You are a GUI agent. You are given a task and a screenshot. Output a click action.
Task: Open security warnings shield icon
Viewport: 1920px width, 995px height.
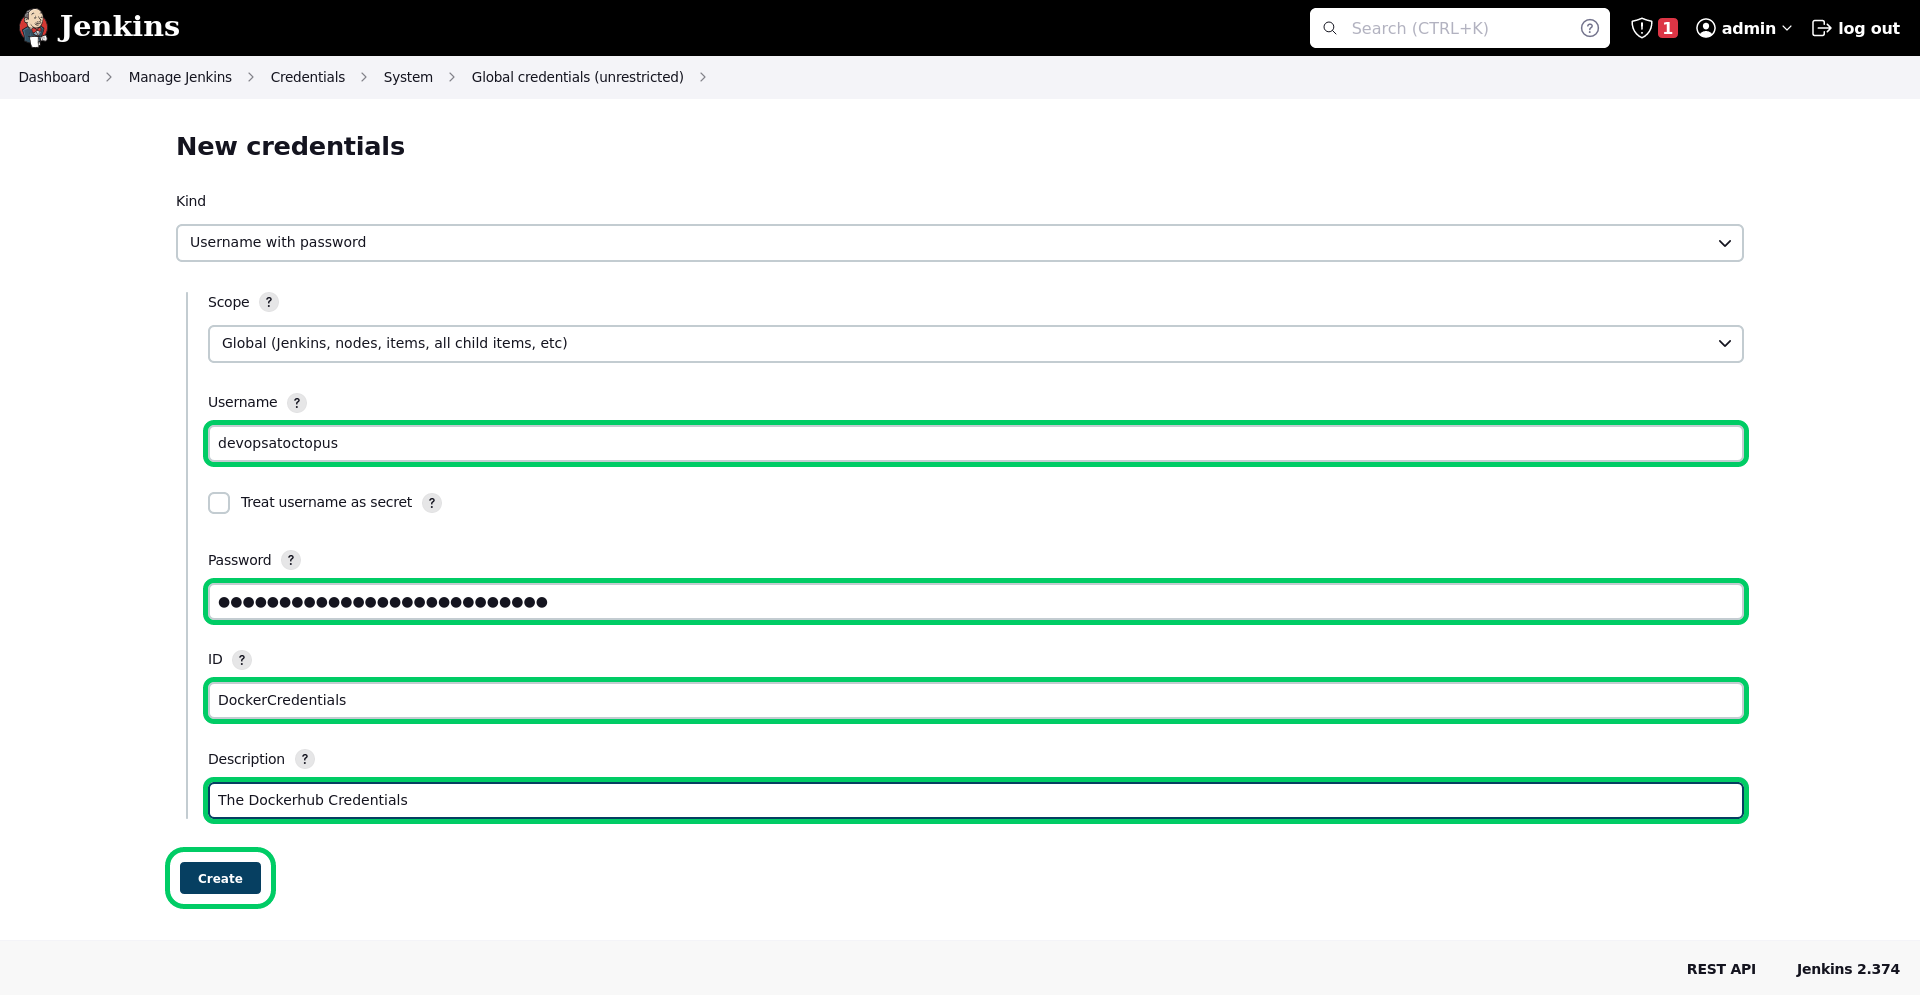click(x=1641, y=28)
